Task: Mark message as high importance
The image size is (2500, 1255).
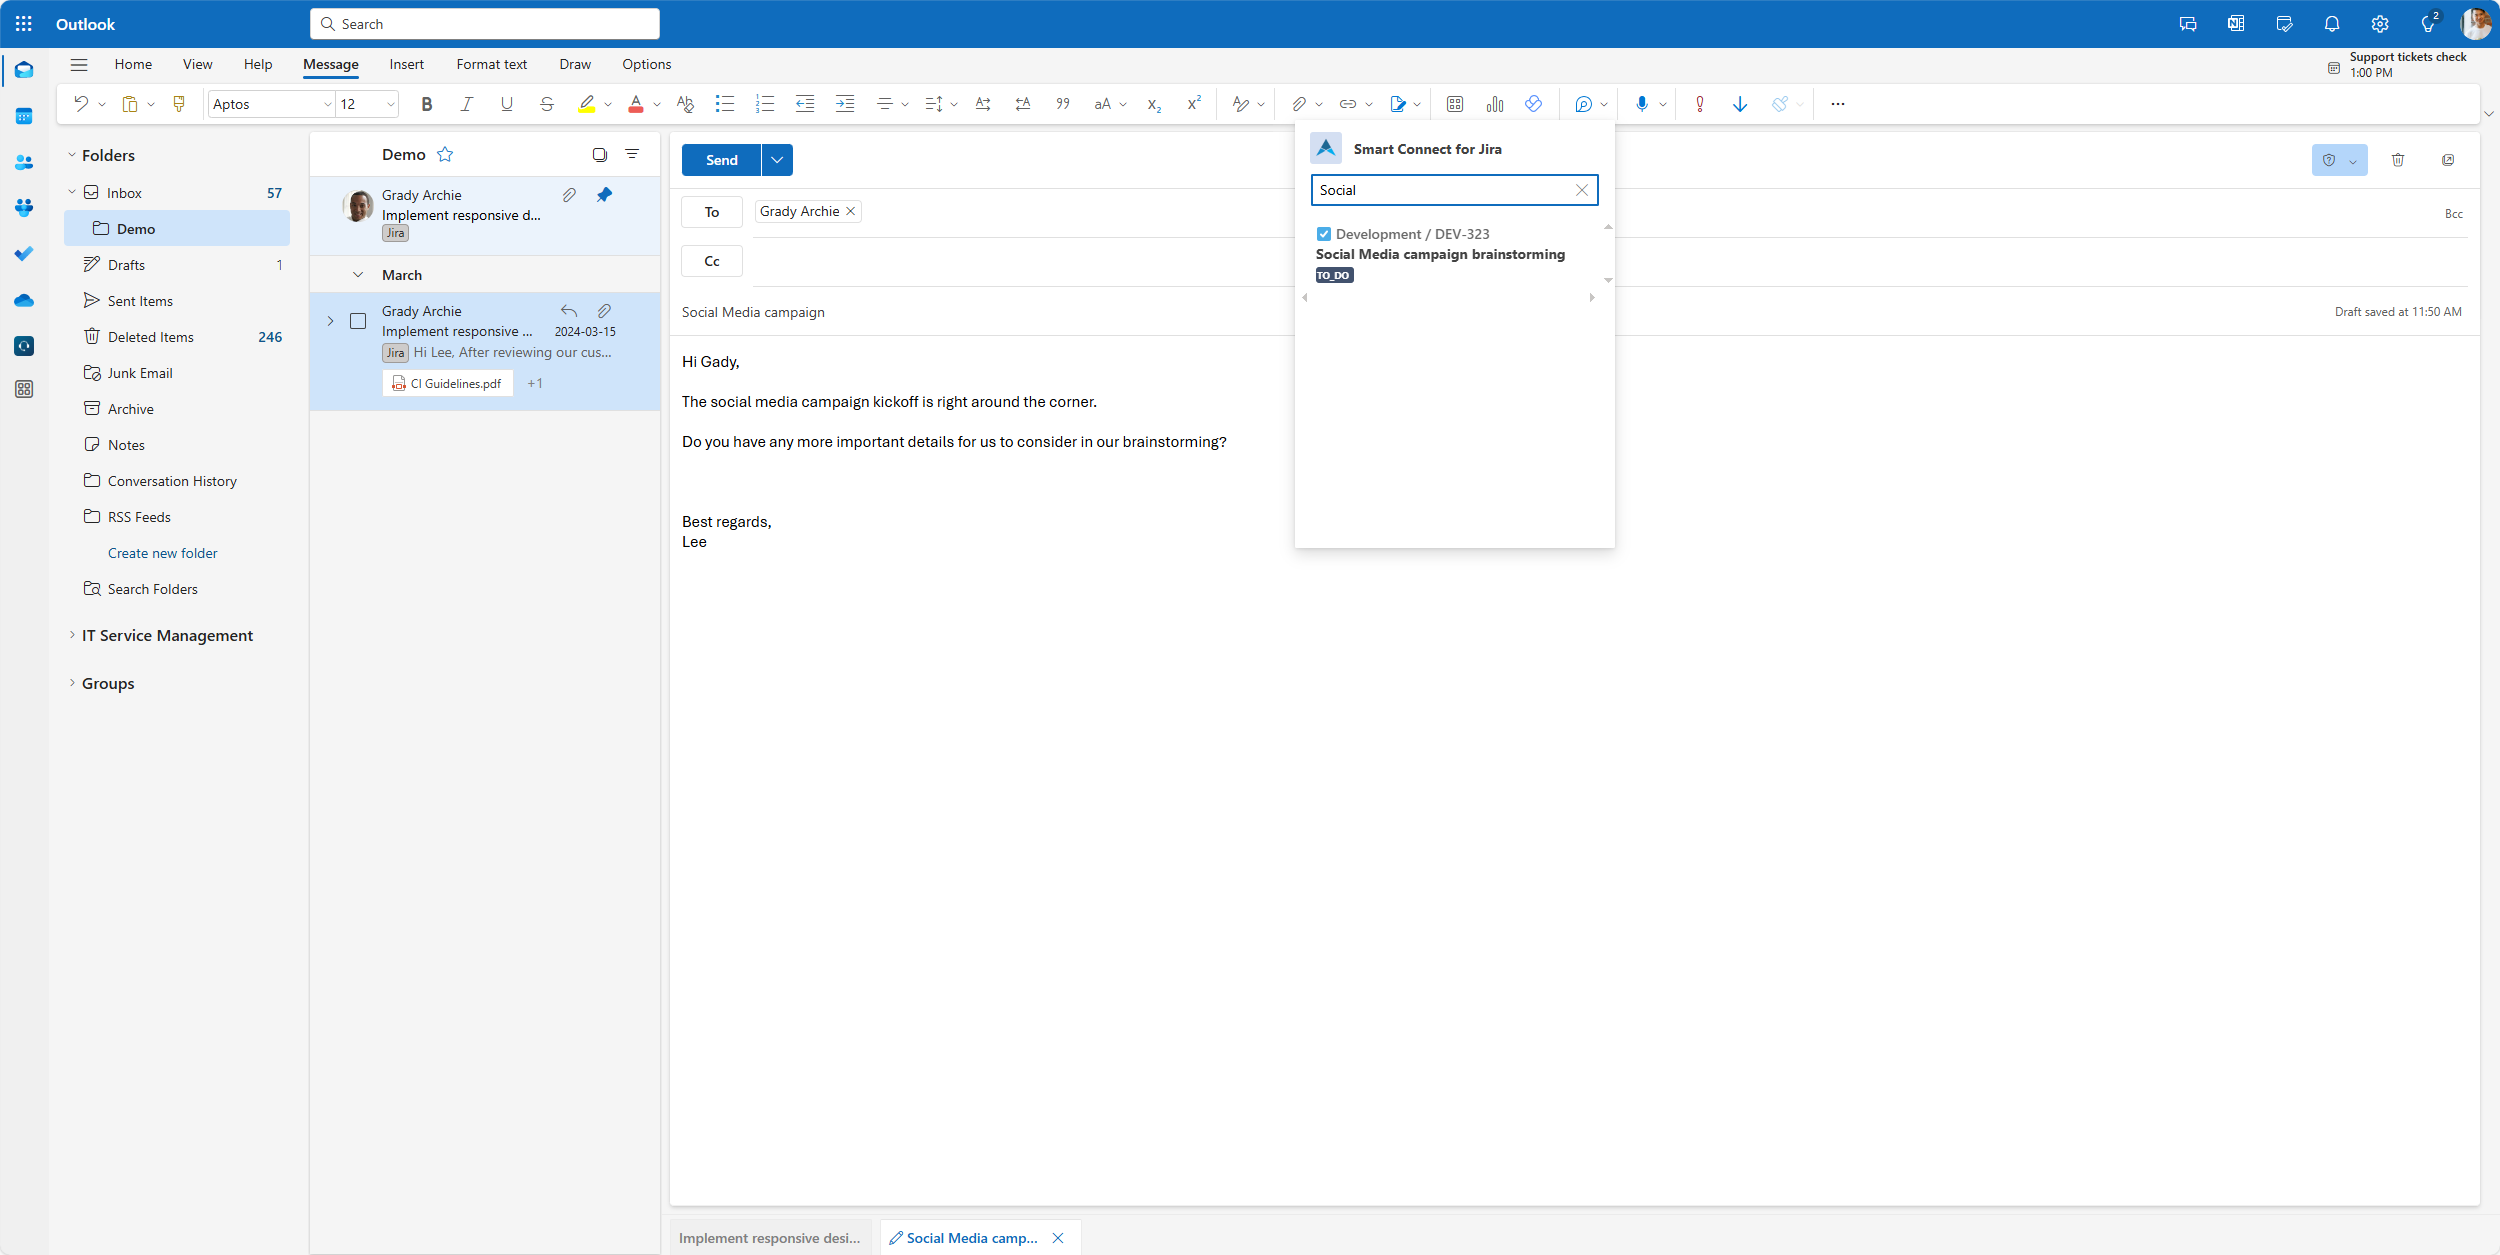Action: coord(1700,104)
